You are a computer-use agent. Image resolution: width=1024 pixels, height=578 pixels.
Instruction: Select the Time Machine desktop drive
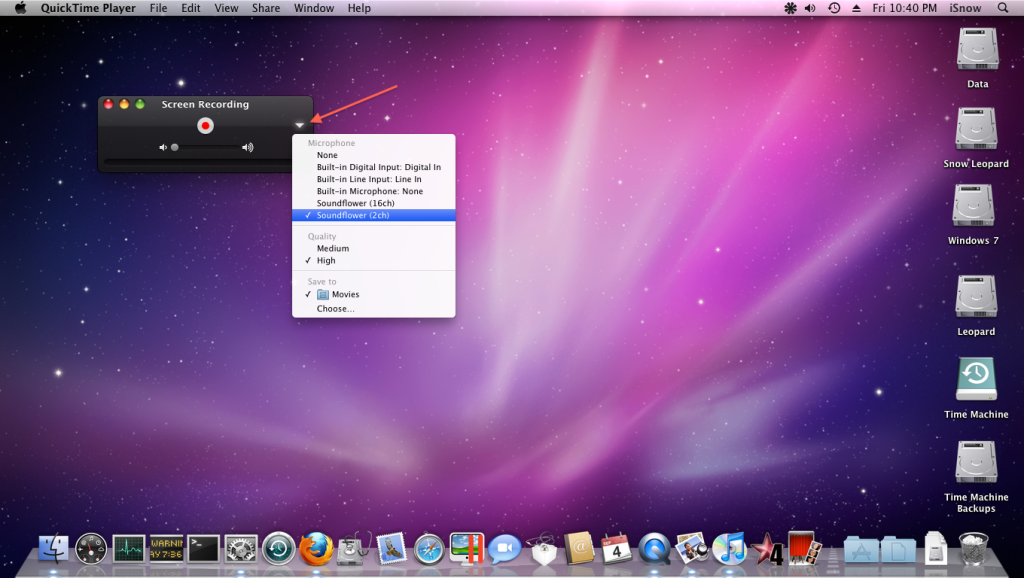(x=976, y=379)
